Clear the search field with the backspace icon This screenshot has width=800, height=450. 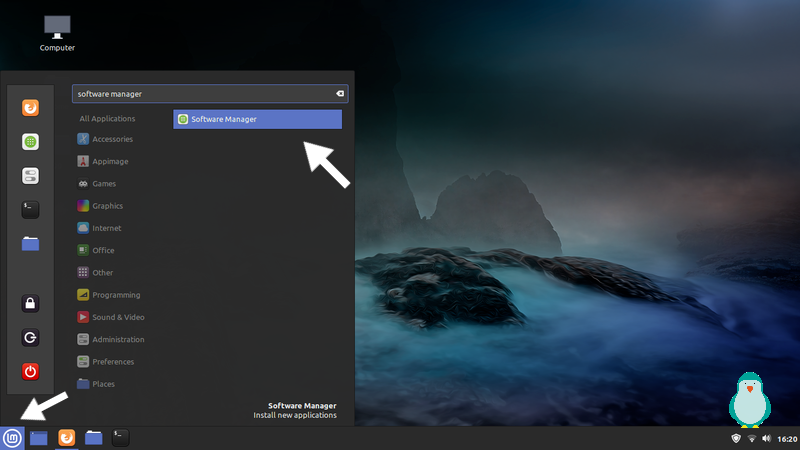pyautogui.click(x=340, y=93)
